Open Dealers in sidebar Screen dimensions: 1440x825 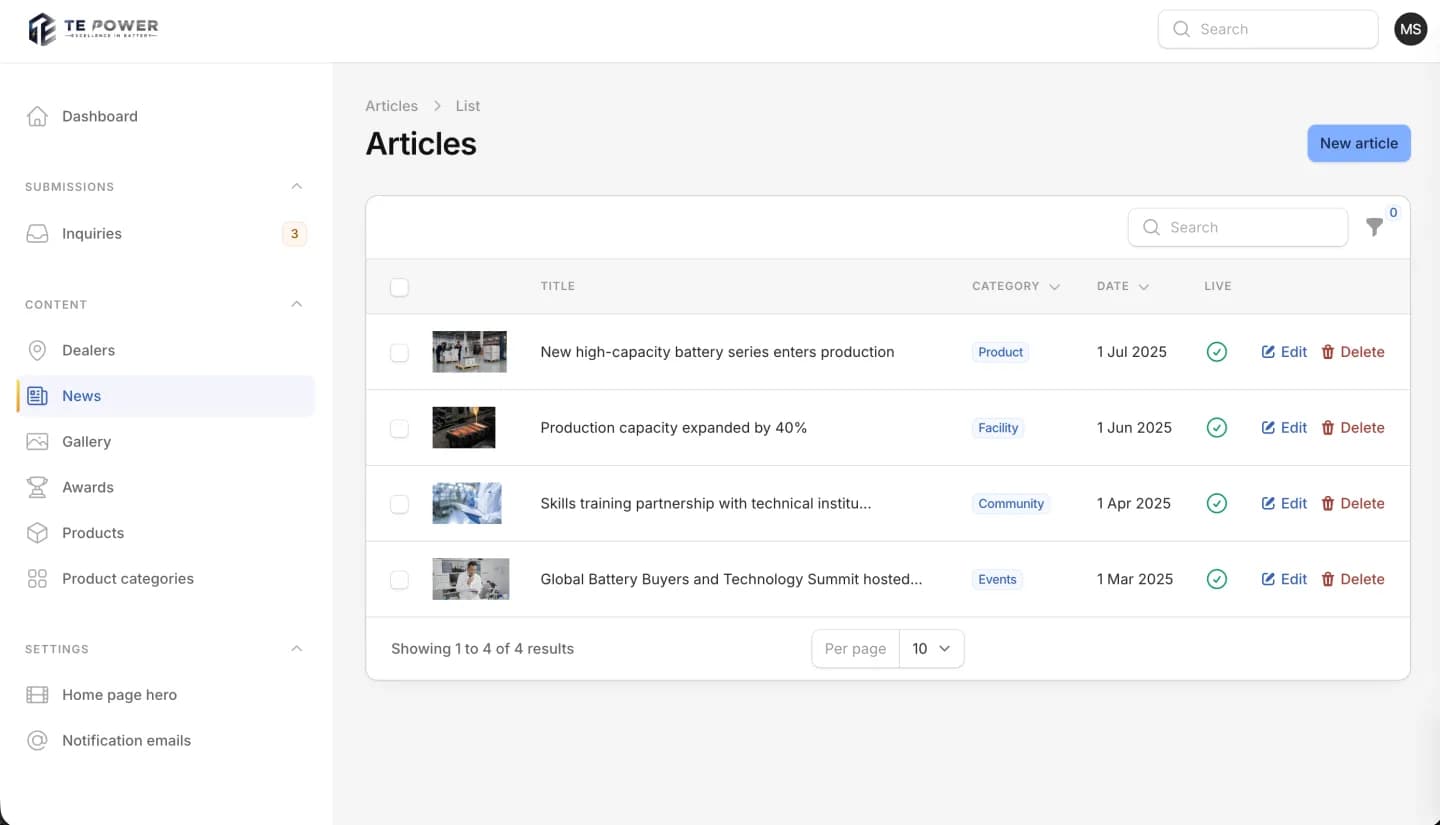coord(165,350)
